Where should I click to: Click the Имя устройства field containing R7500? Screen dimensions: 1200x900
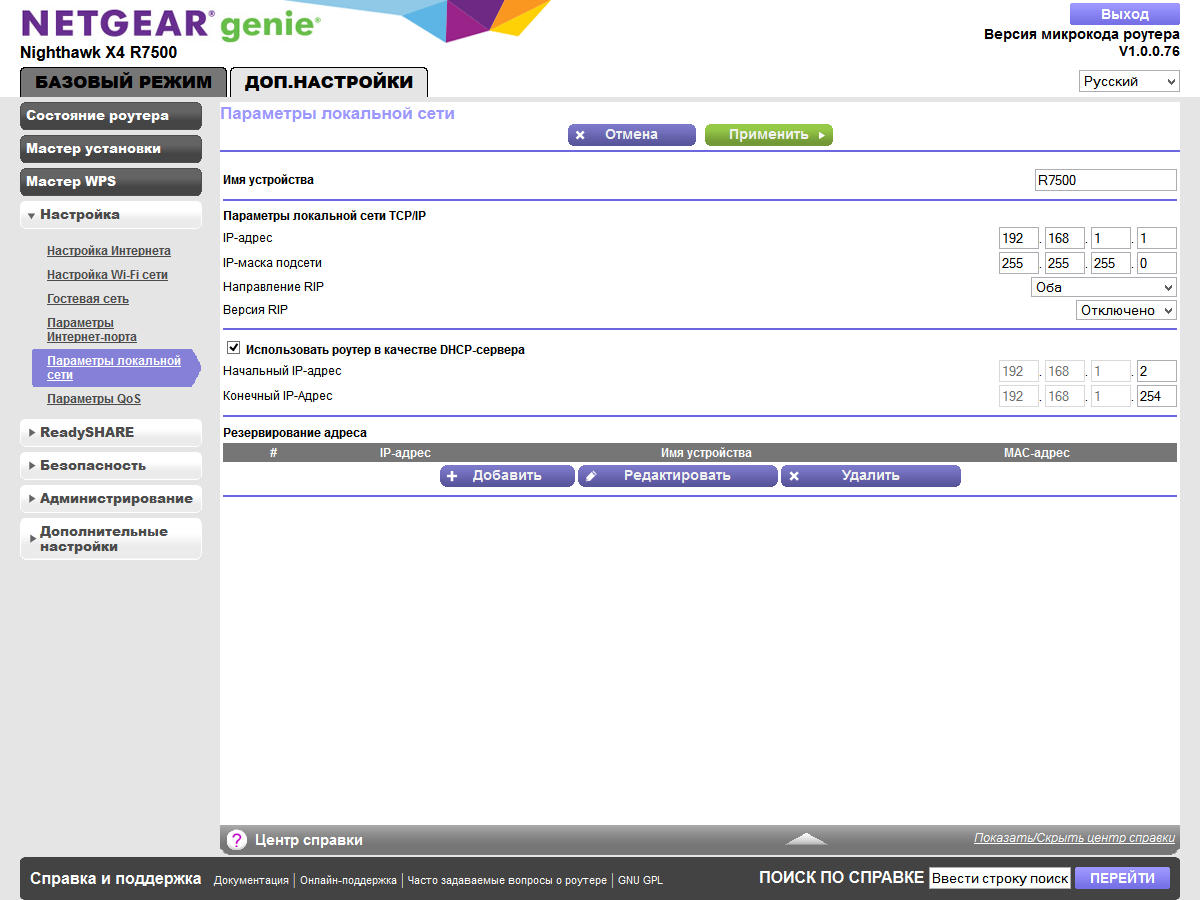(1106, 180)
